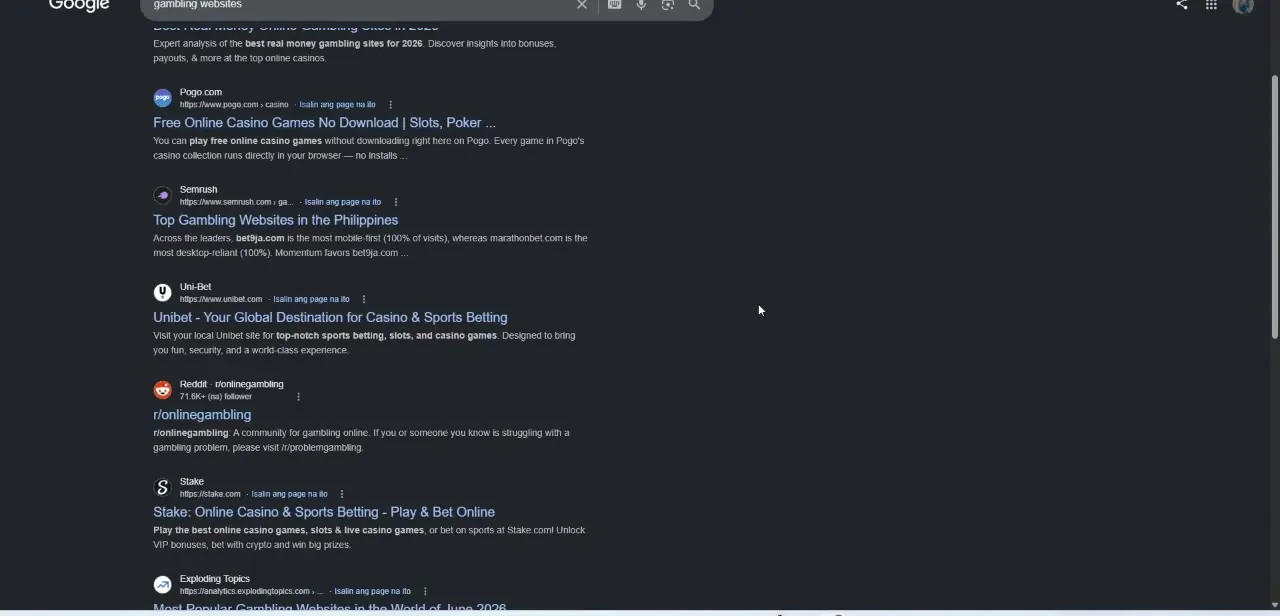Open search by image (Lens) icon
This screenshot has width=1280, height=616.
(668, 5)
